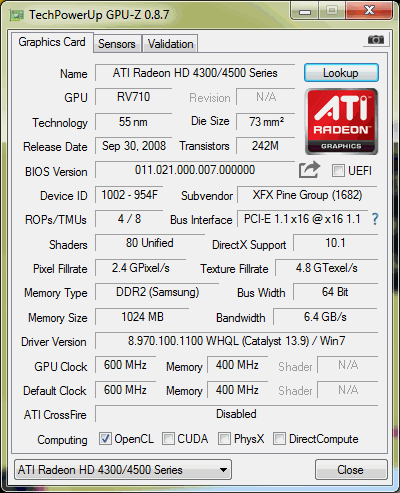This screenshot has width=400, height=493.
Task: Take a screenshot with the camera icon
Action: pos(376,40)
